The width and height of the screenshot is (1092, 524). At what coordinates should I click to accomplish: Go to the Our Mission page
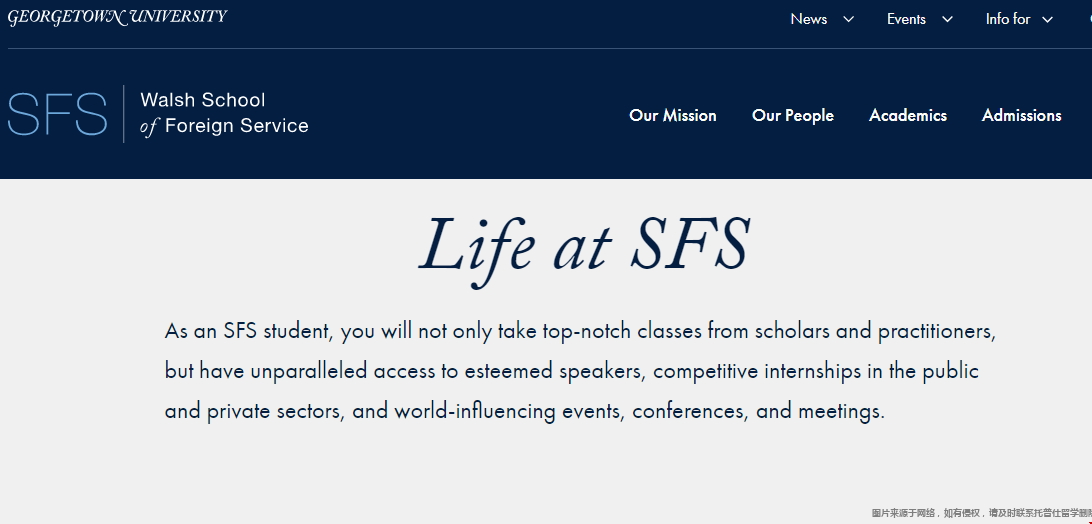[x=673, y=116]
